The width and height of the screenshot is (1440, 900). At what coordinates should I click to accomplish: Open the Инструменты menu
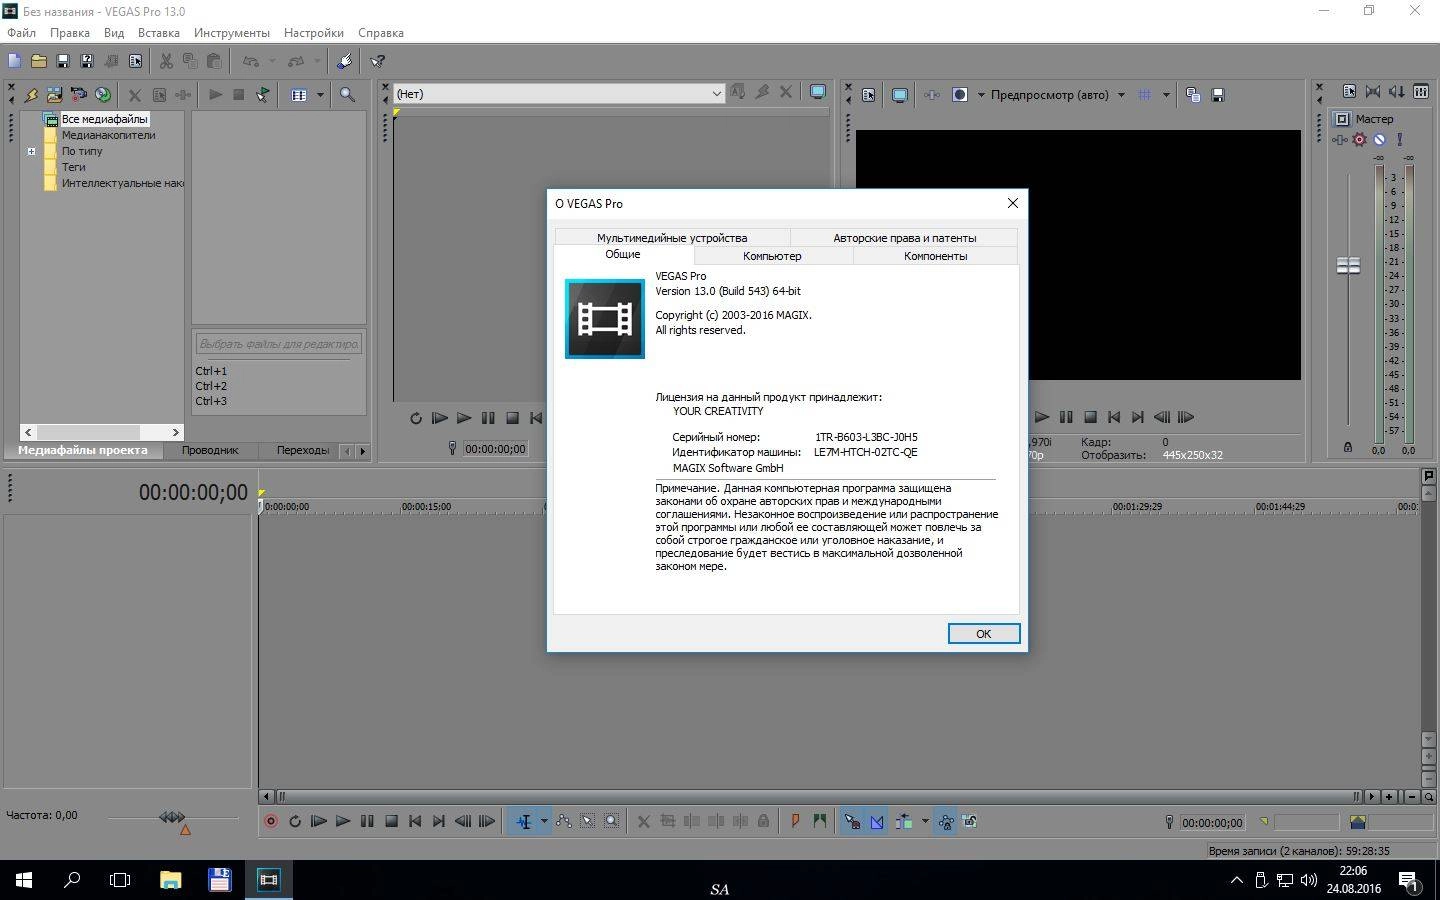pyautogui.click(x=232, y=32)
